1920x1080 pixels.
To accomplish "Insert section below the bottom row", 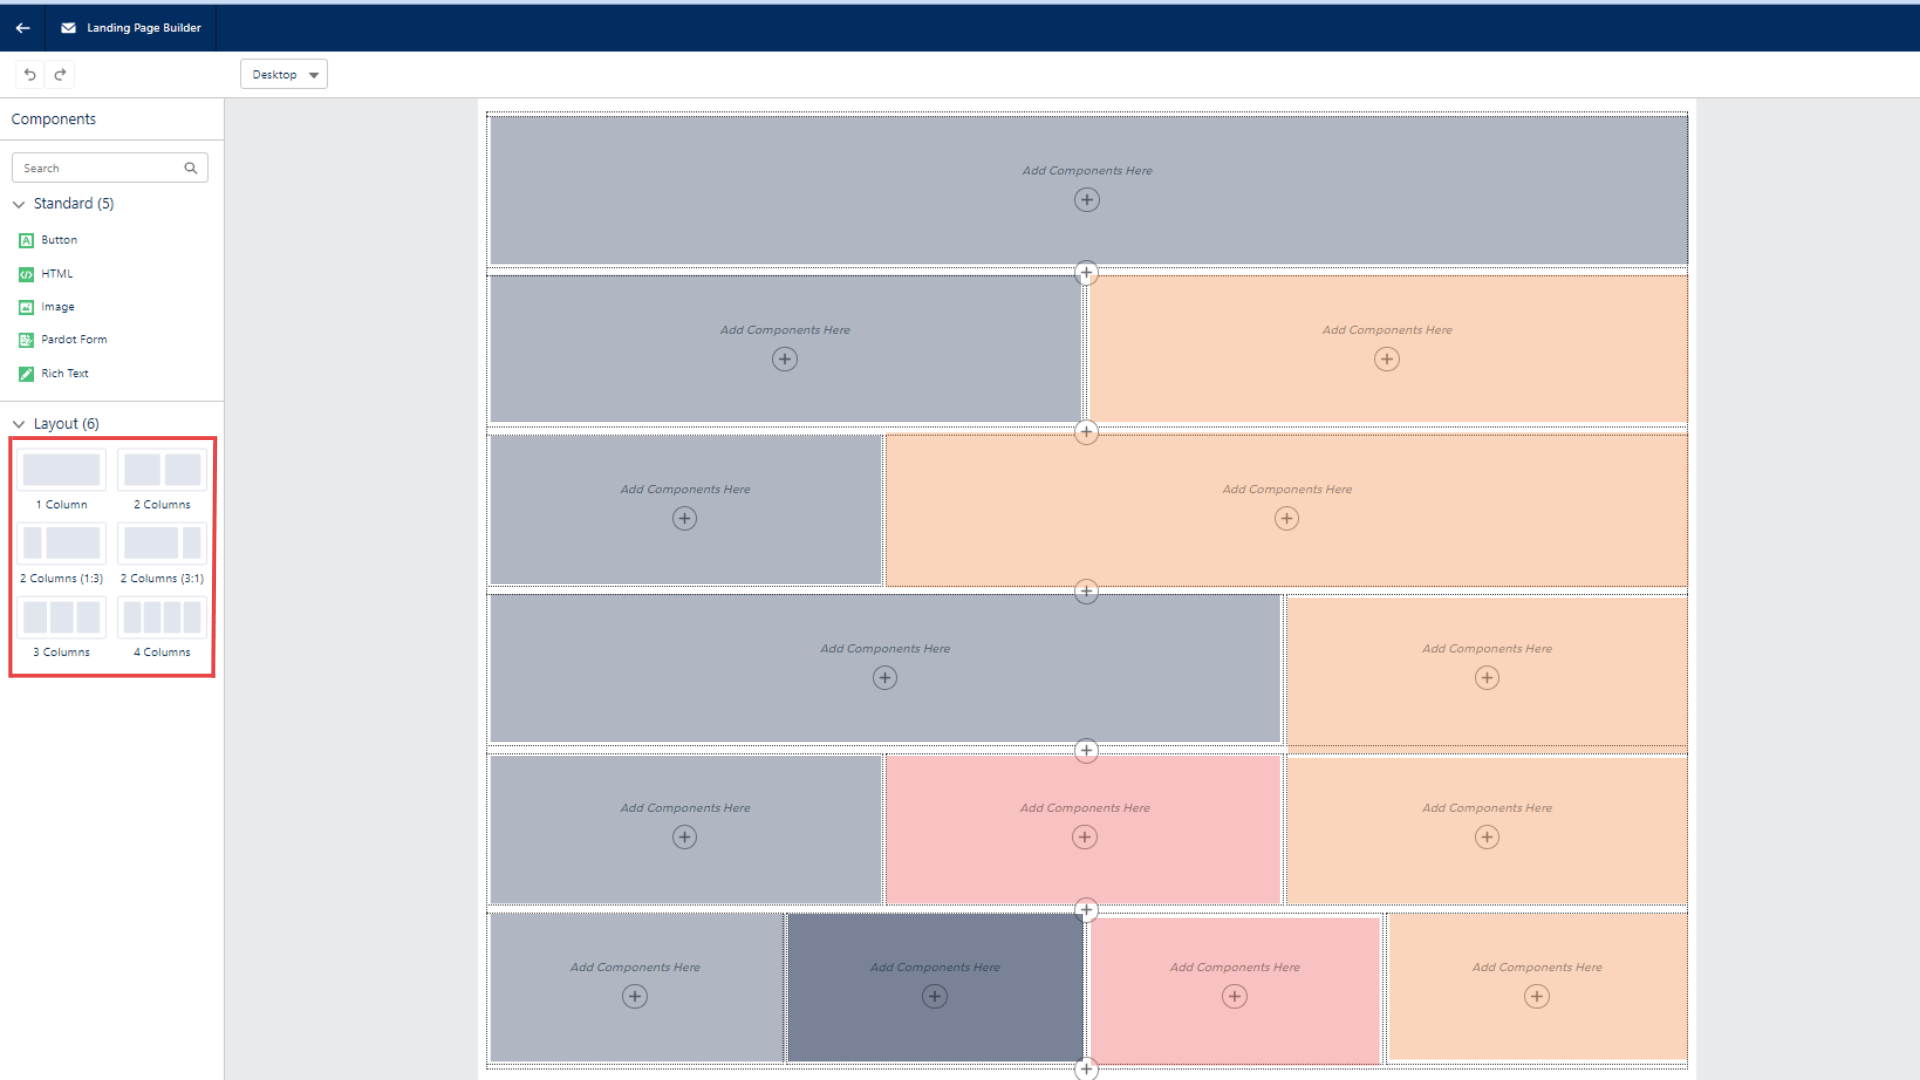I will click(x=1086, y=1069).
